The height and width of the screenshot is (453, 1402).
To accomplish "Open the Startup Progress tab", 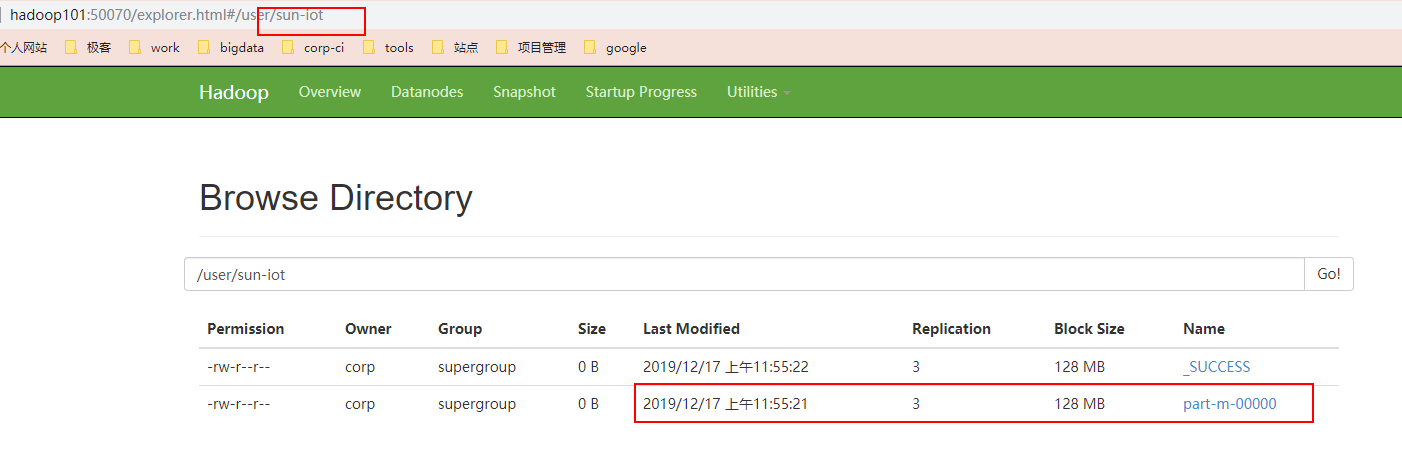I will tap(641, 92).
